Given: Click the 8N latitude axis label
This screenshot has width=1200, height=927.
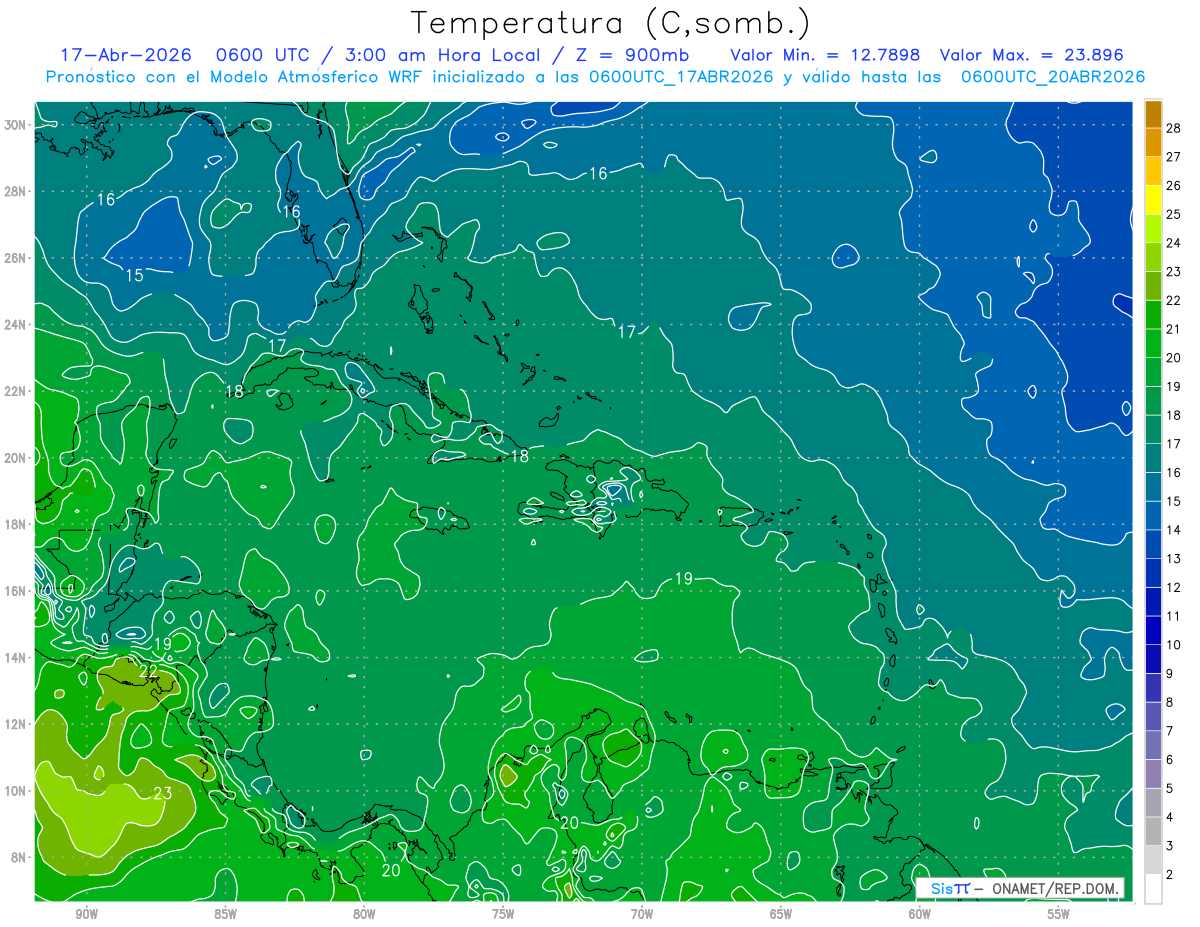Looking at the screenshot, I should point(20,857).
